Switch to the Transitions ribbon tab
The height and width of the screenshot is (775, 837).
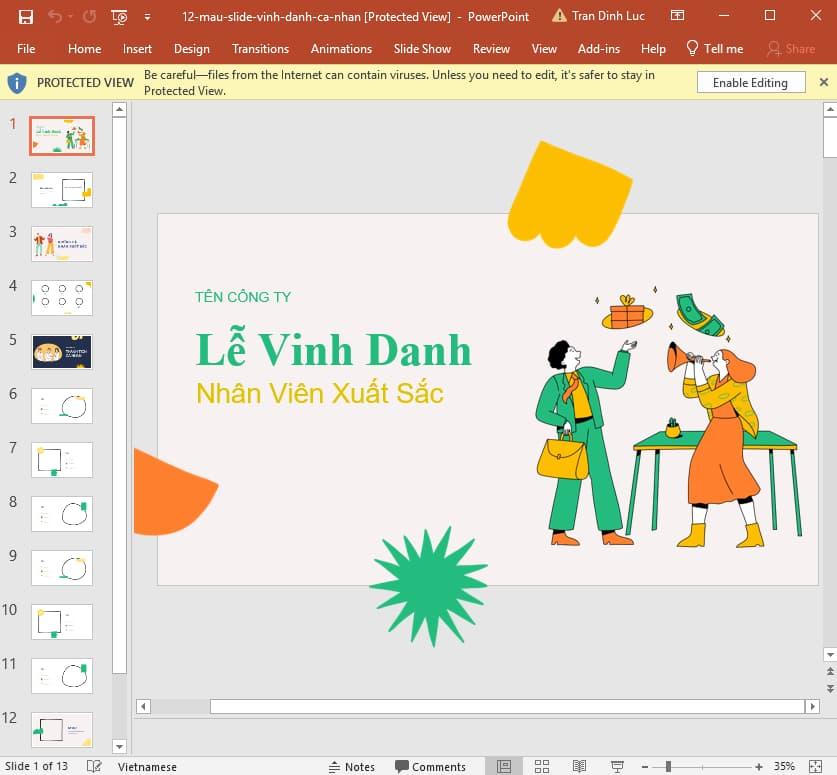(x=260, y=48)
